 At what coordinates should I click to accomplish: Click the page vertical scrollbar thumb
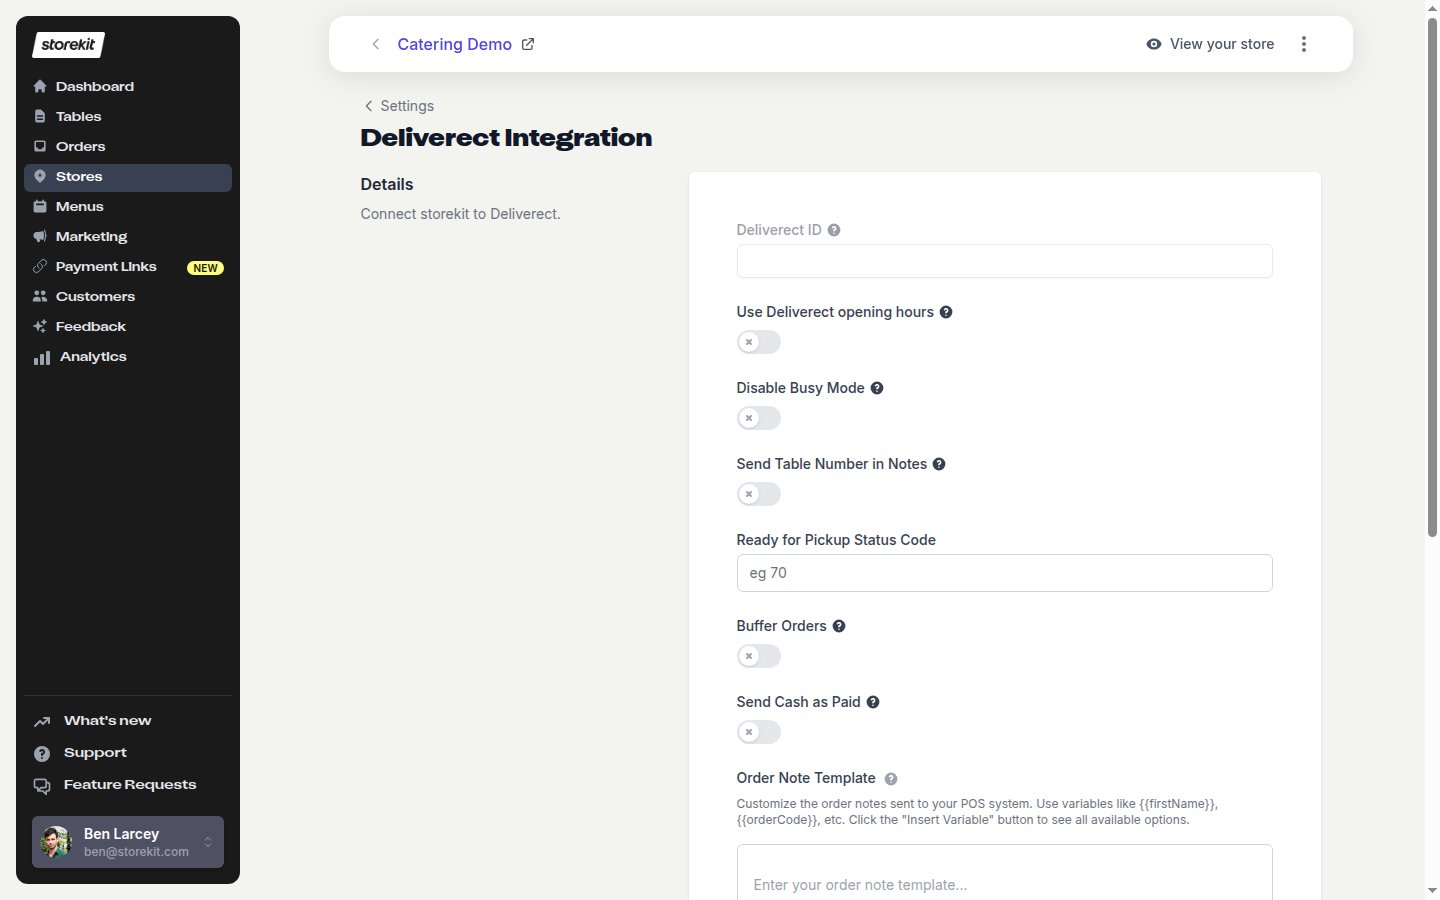(x=1432, y=278)
